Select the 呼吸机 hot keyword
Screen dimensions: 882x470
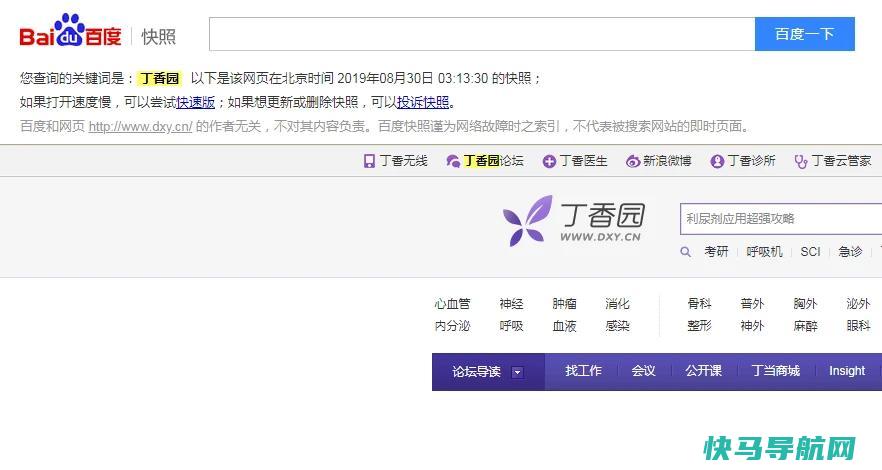point(764,252)
